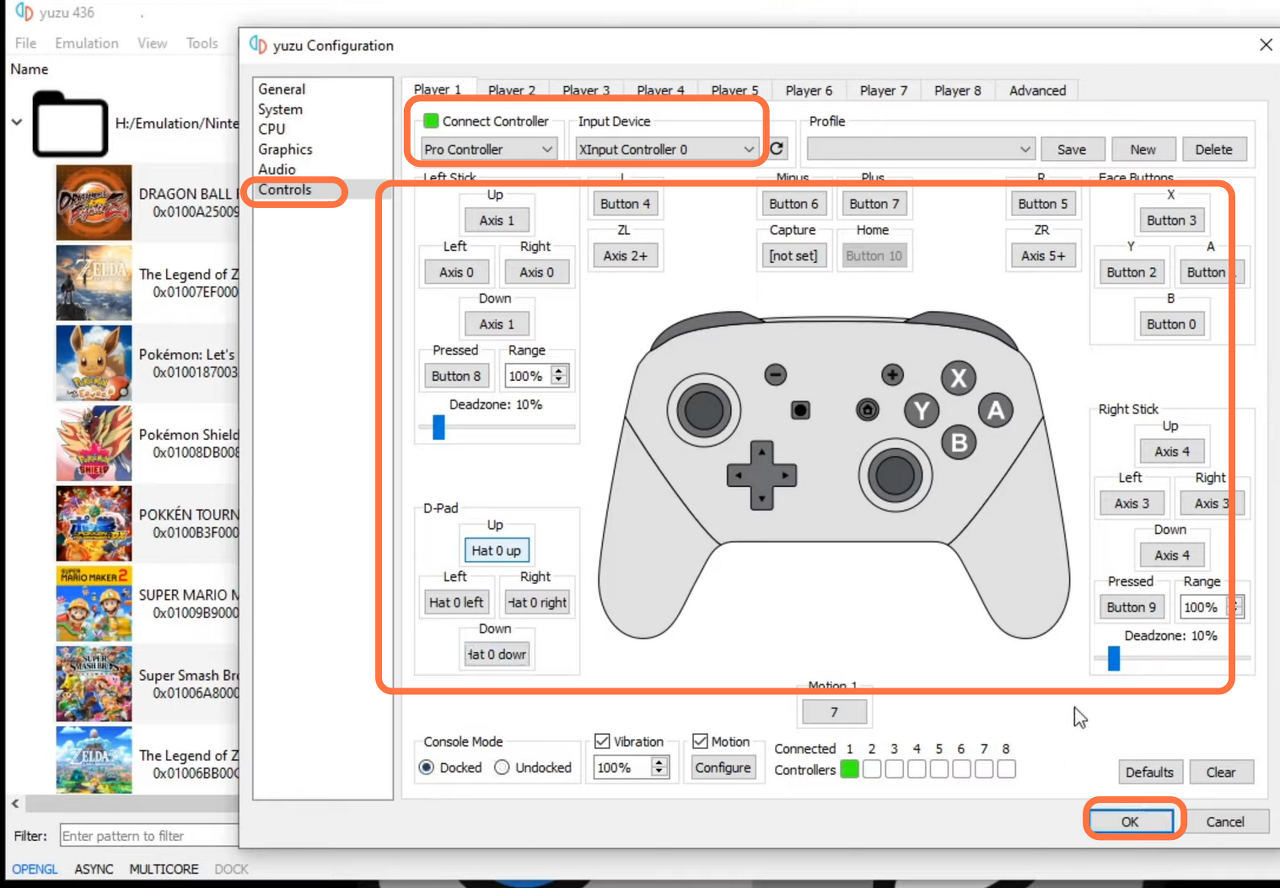Click the Cancel button

(1225, 821)
